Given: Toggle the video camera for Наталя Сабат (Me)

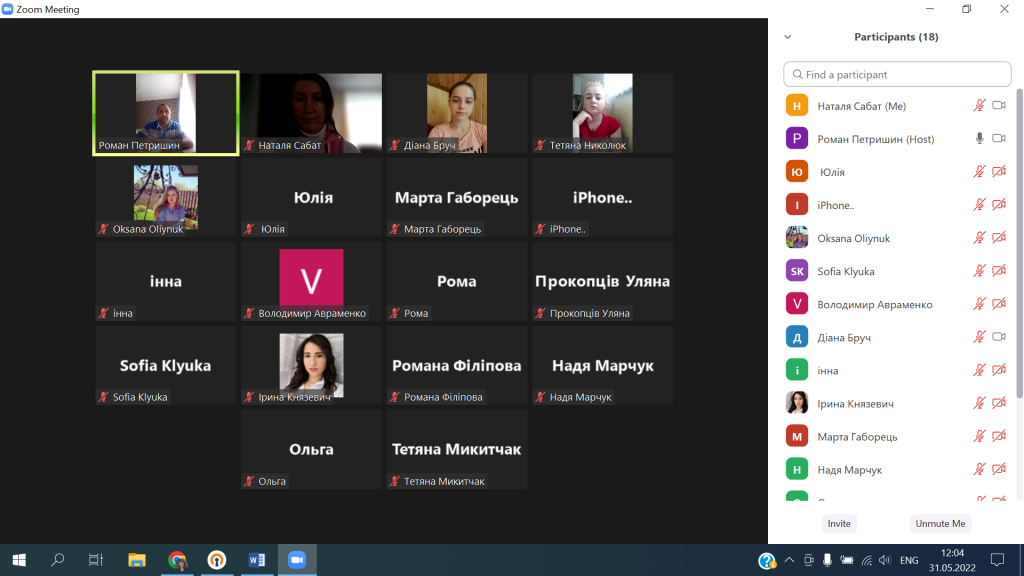Looking at the screenshot, I should pos(998,106).
